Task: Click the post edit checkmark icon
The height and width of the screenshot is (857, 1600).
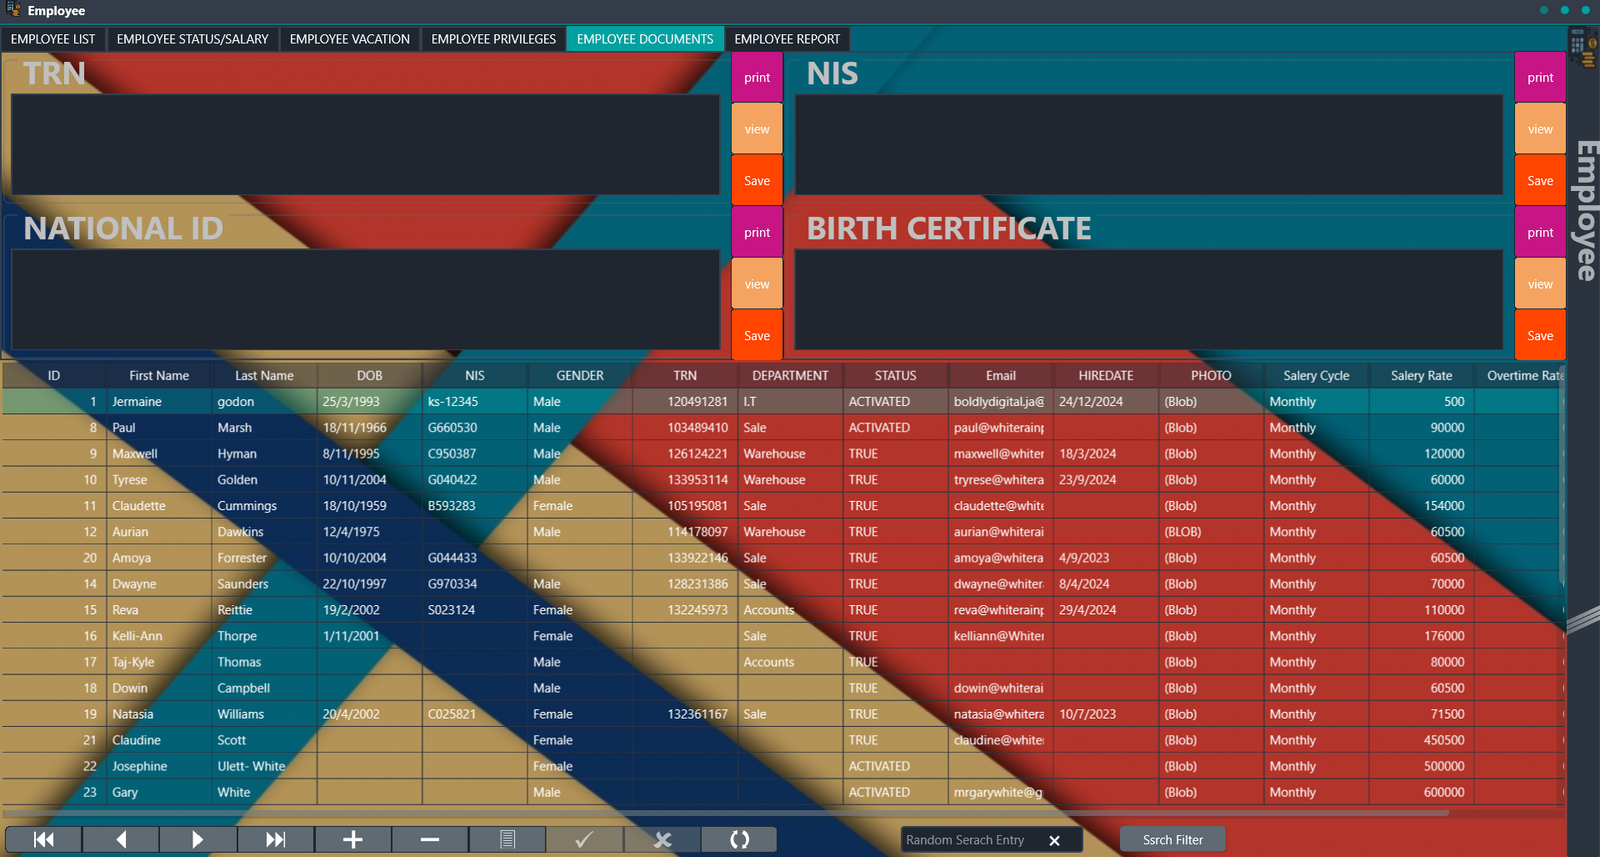Action: 585,840
